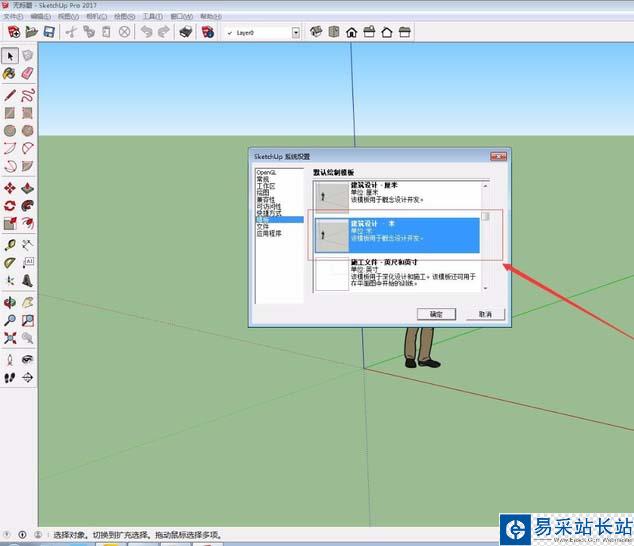Activate the Move tool
Viewport: 634px width, 546px height.
click(10, 188)
